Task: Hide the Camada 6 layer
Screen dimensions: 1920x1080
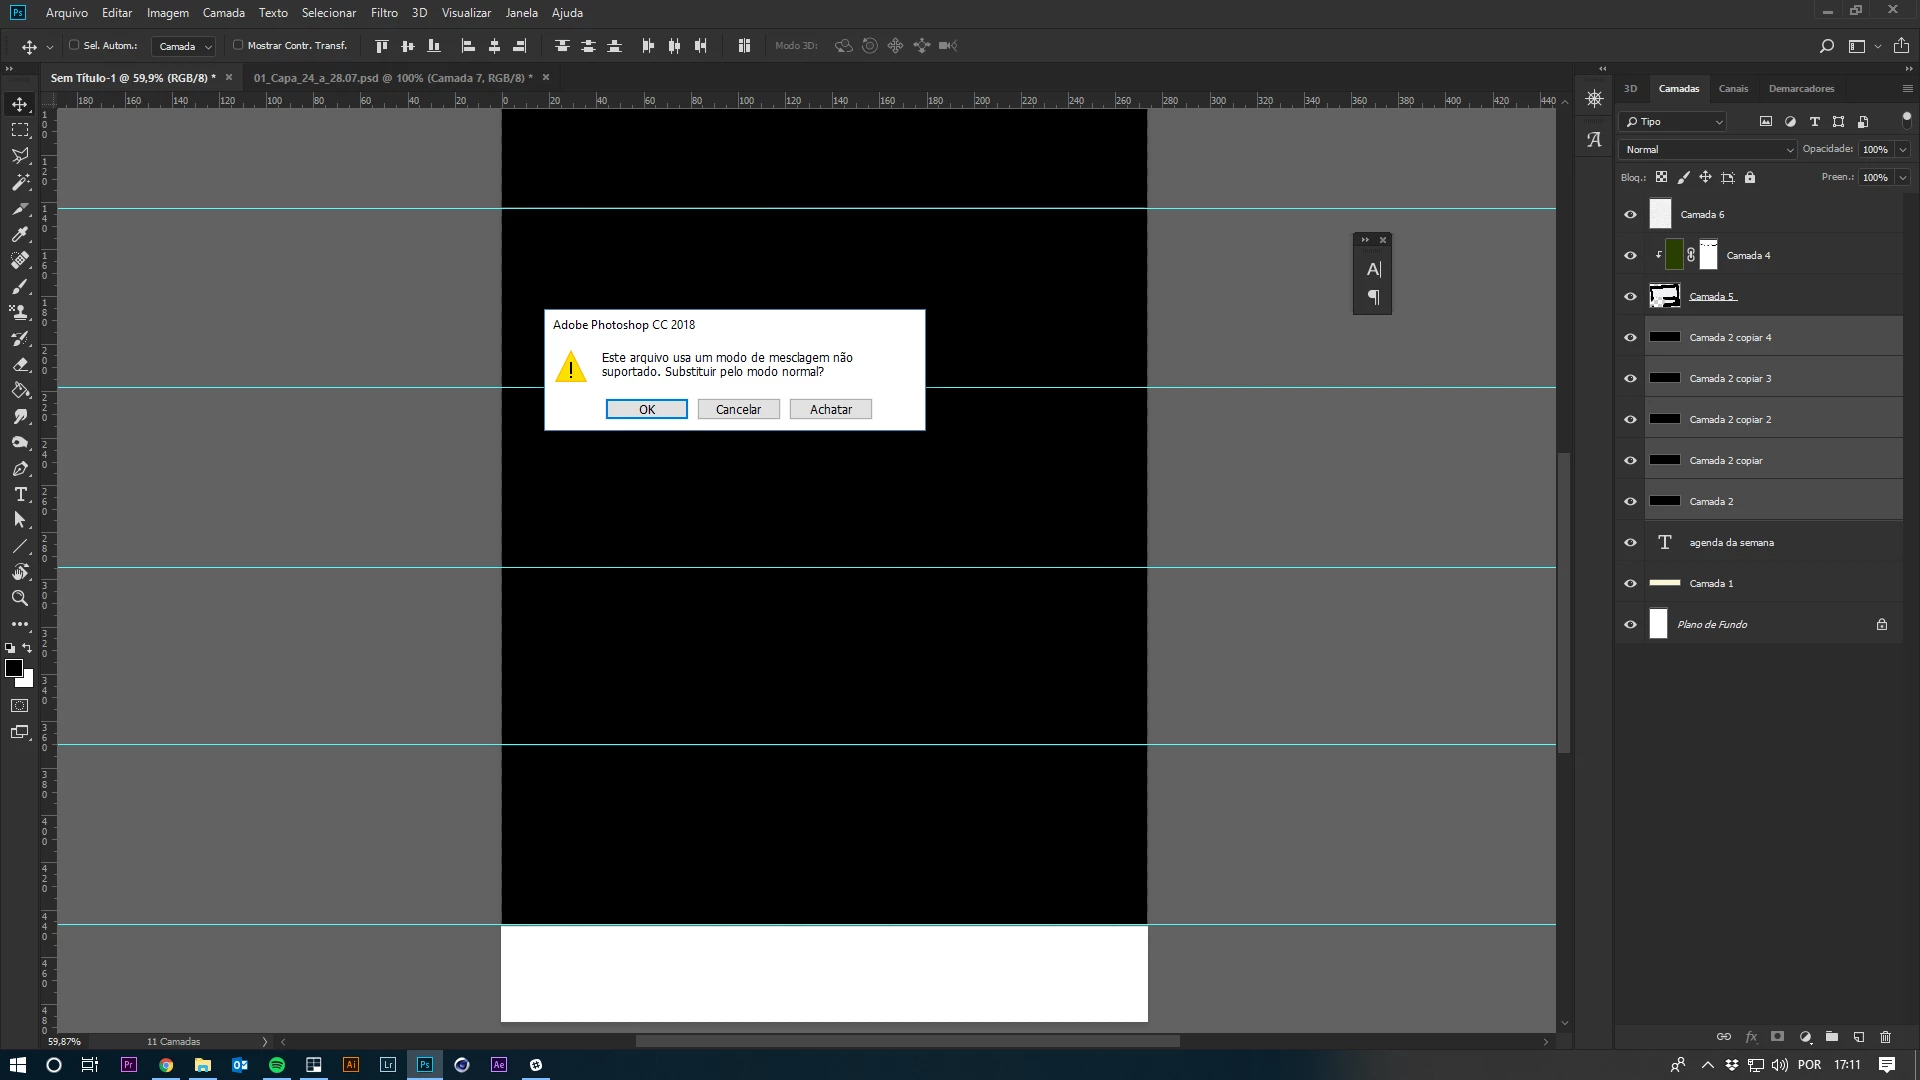Action: tap(1630, 214)
